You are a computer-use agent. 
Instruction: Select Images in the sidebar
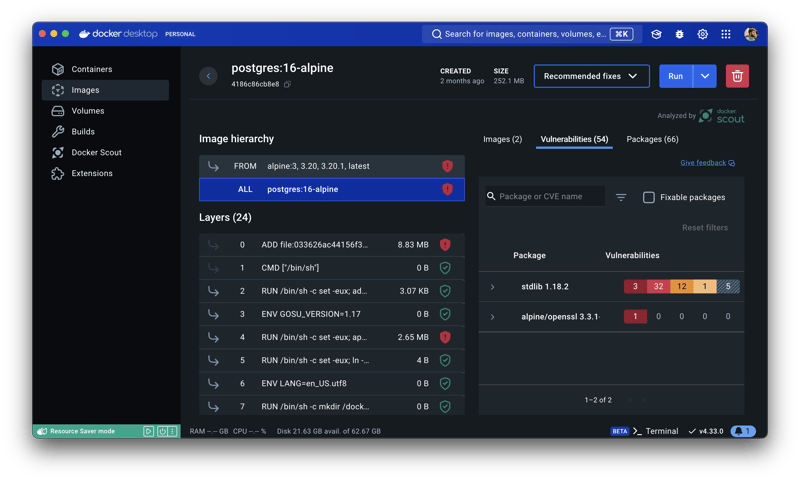coord(105,90)
